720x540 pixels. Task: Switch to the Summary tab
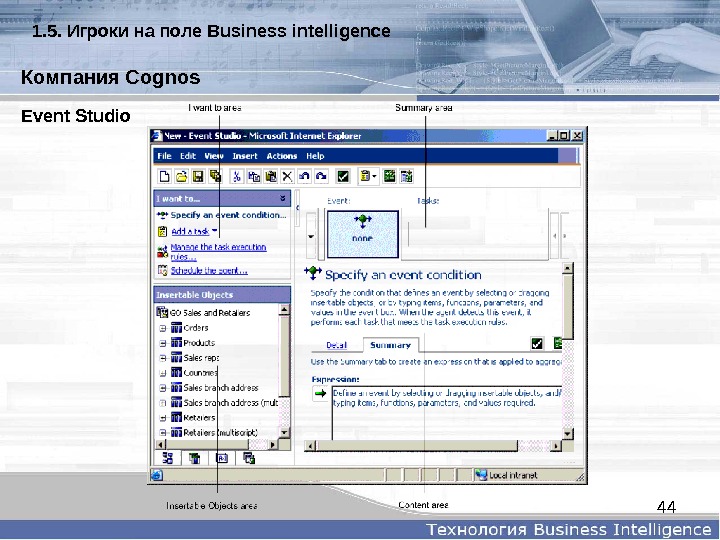click(390, 345)
